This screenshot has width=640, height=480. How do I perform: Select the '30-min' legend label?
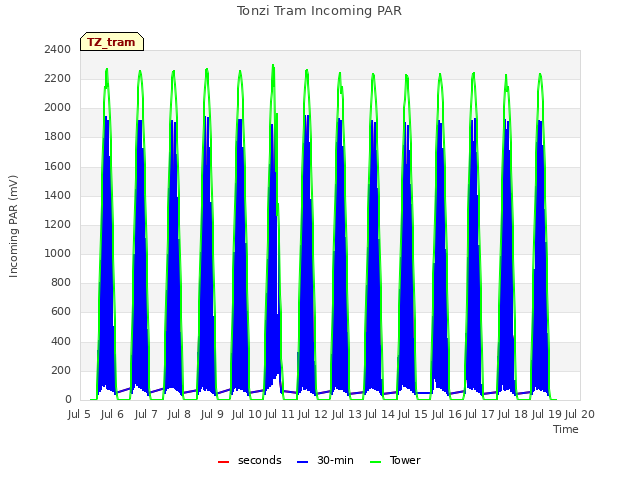click(x=335, y=460)
